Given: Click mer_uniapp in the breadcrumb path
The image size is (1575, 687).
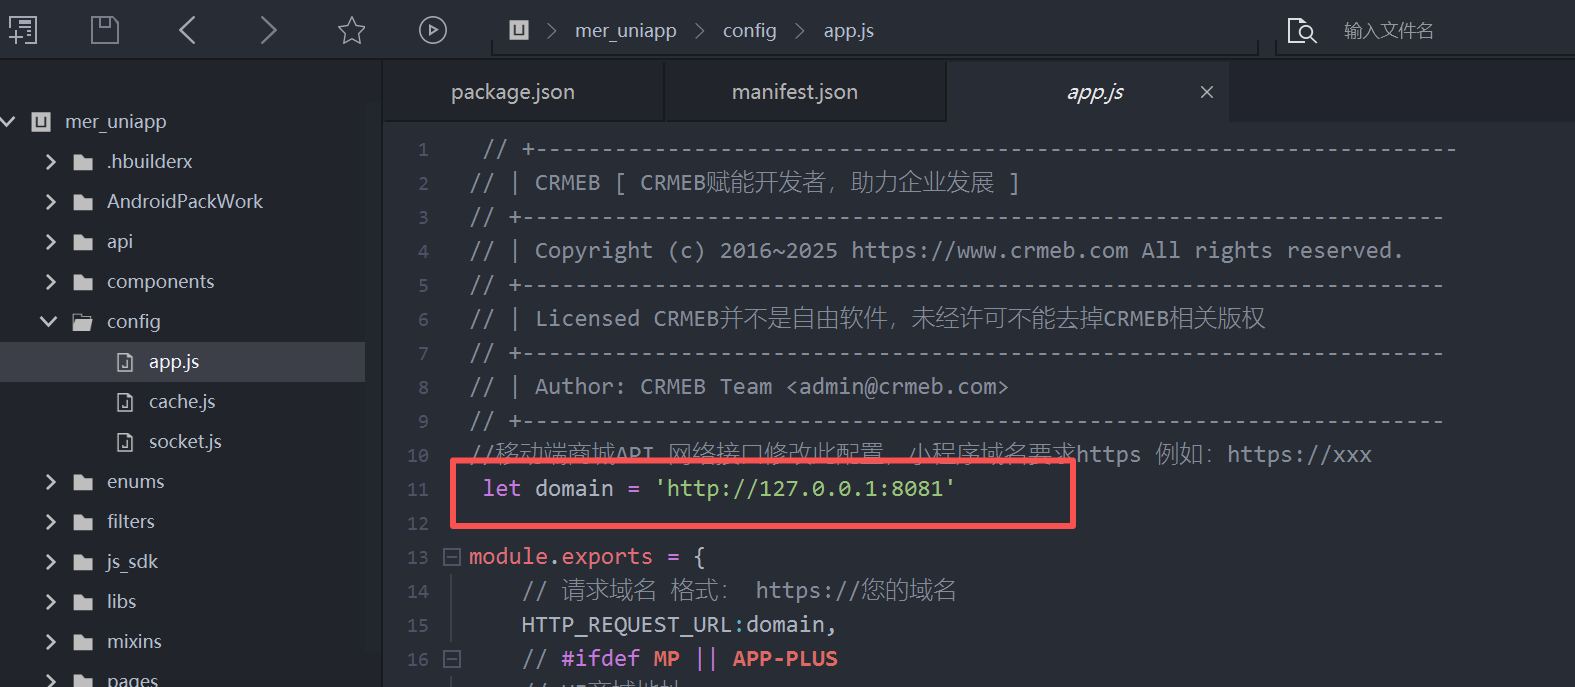Looking at the screenshot, I should pos(625,31).
